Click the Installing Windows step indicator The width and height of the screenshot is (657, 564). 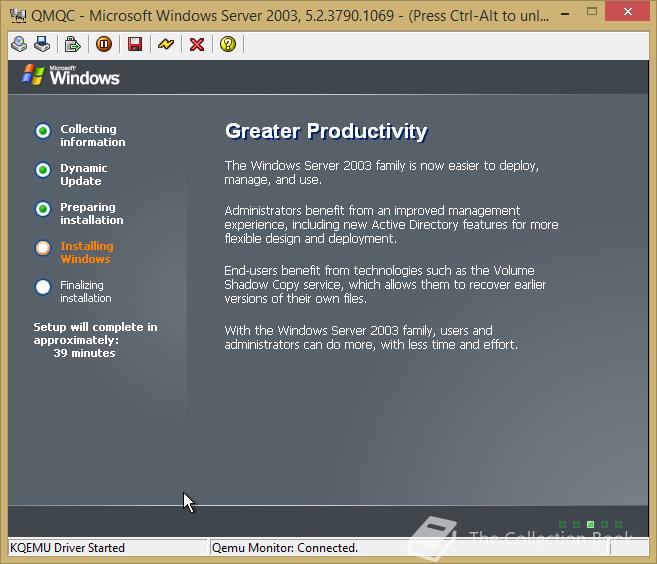tap(43, 248)
